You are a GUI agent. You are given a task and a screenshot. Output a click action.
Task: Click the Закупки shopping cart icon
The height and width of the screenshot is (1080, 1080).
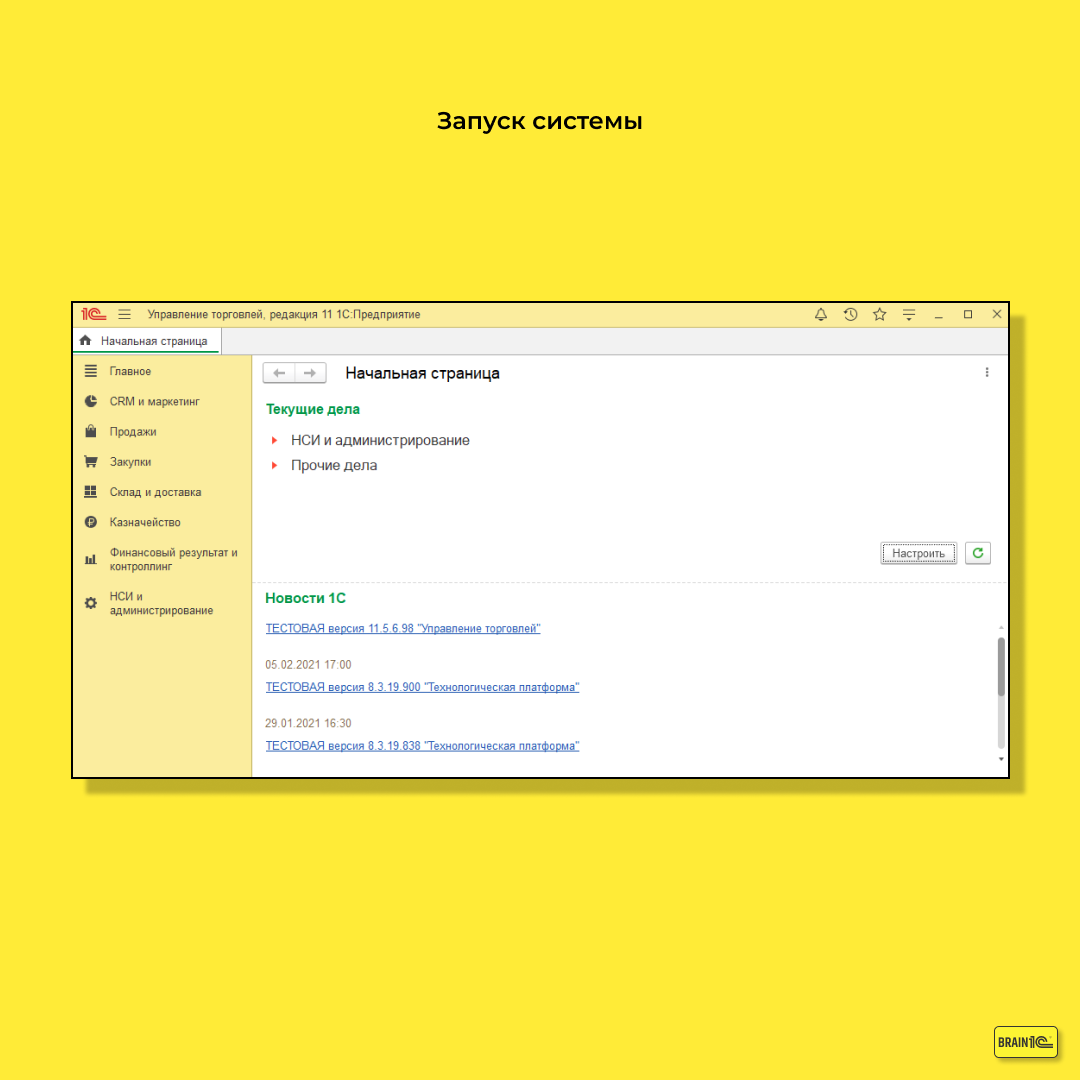[x=91, y=461]
